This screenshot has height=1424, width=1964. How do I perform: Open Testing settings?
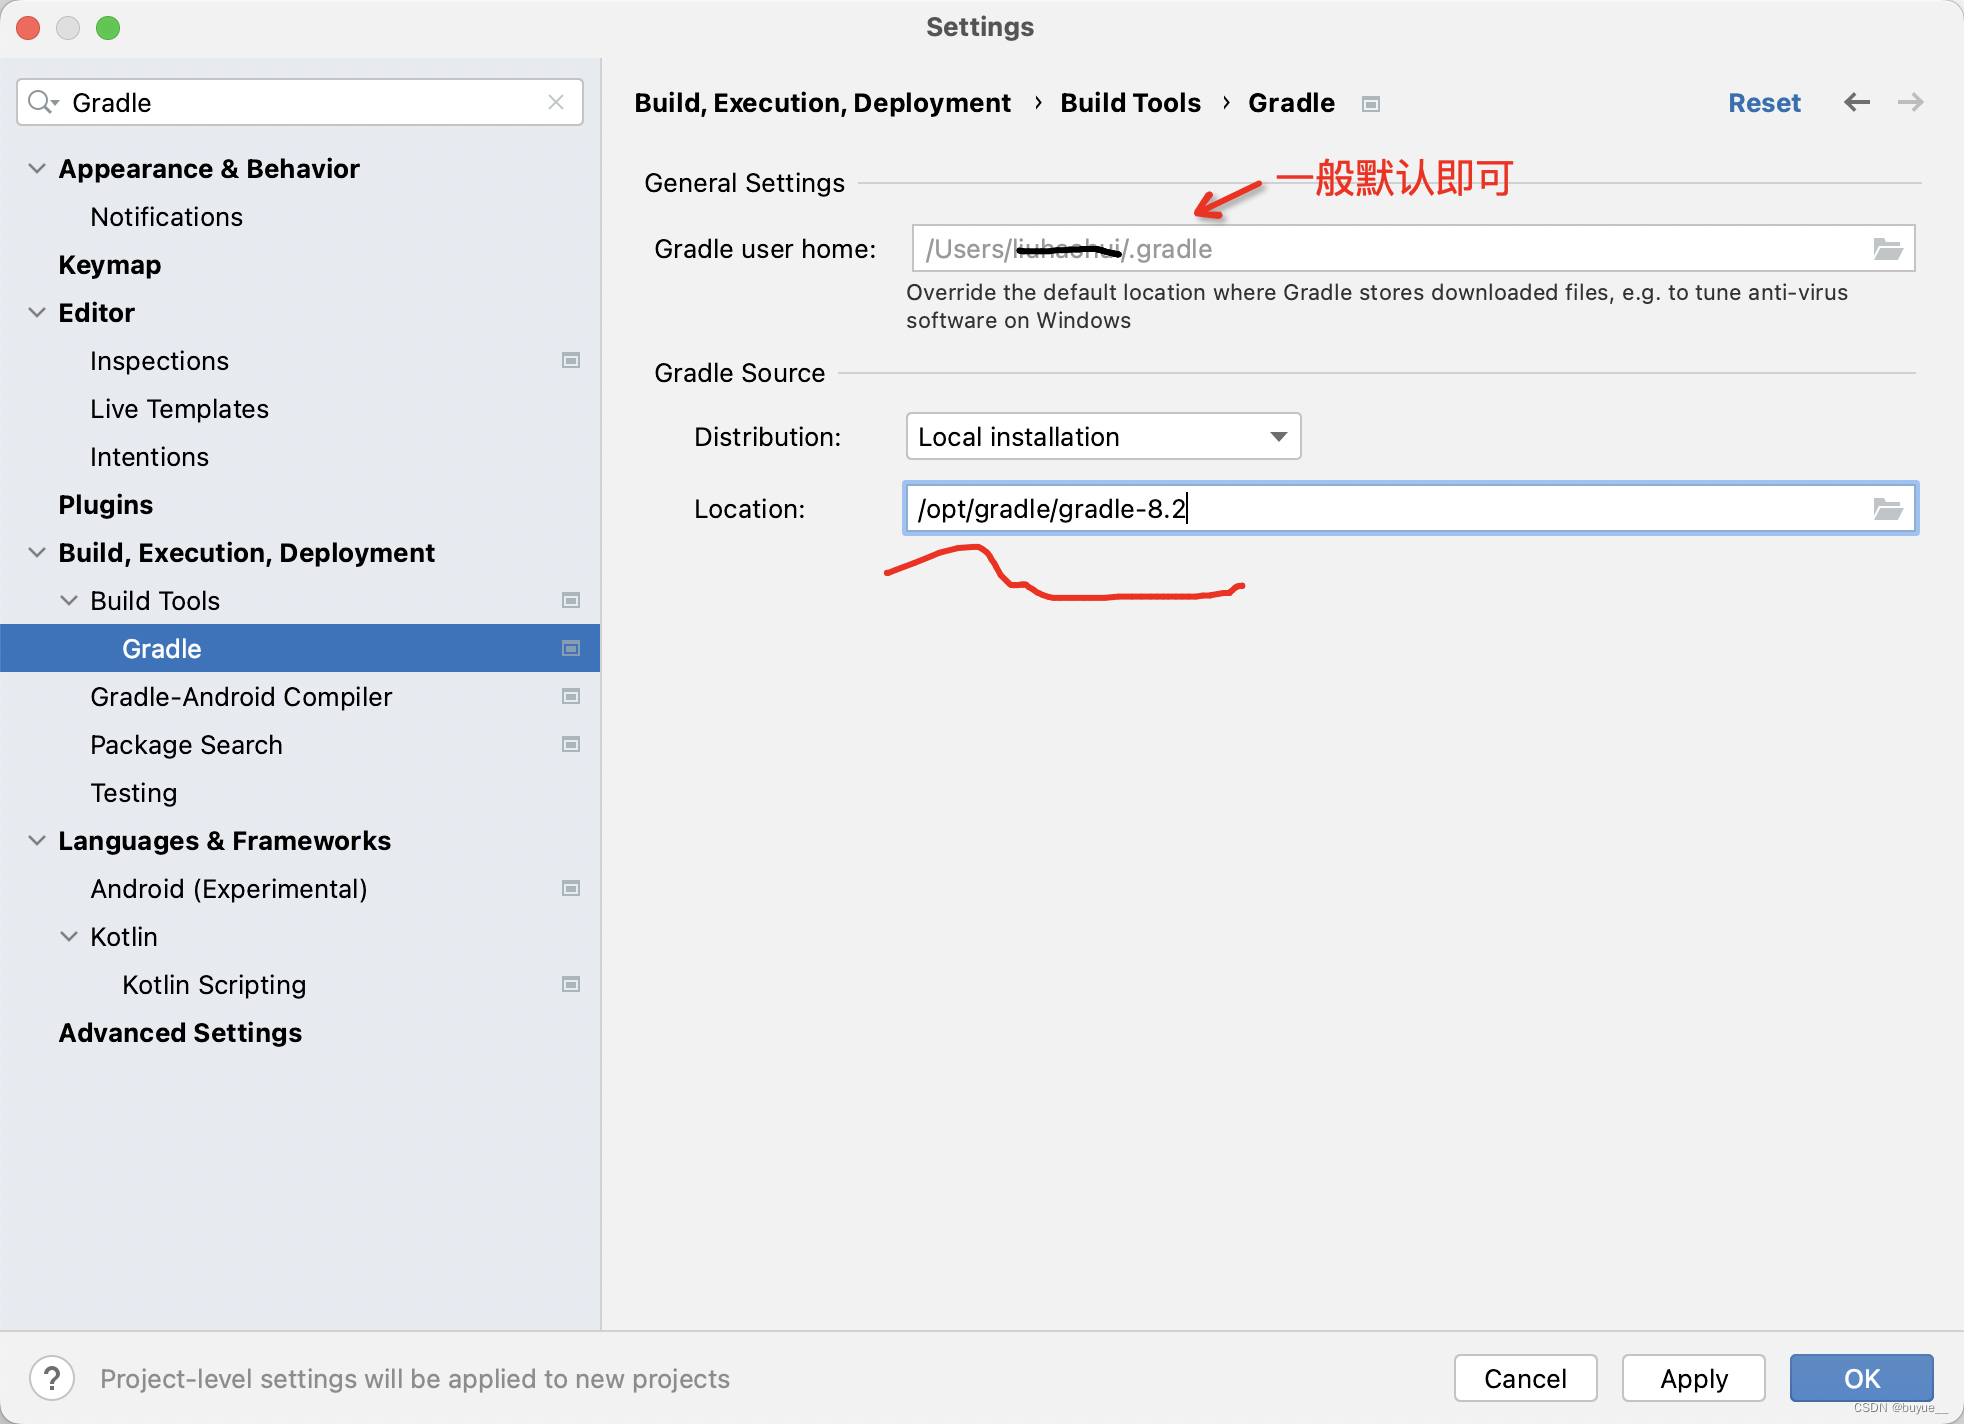click(x=133, y=793)
